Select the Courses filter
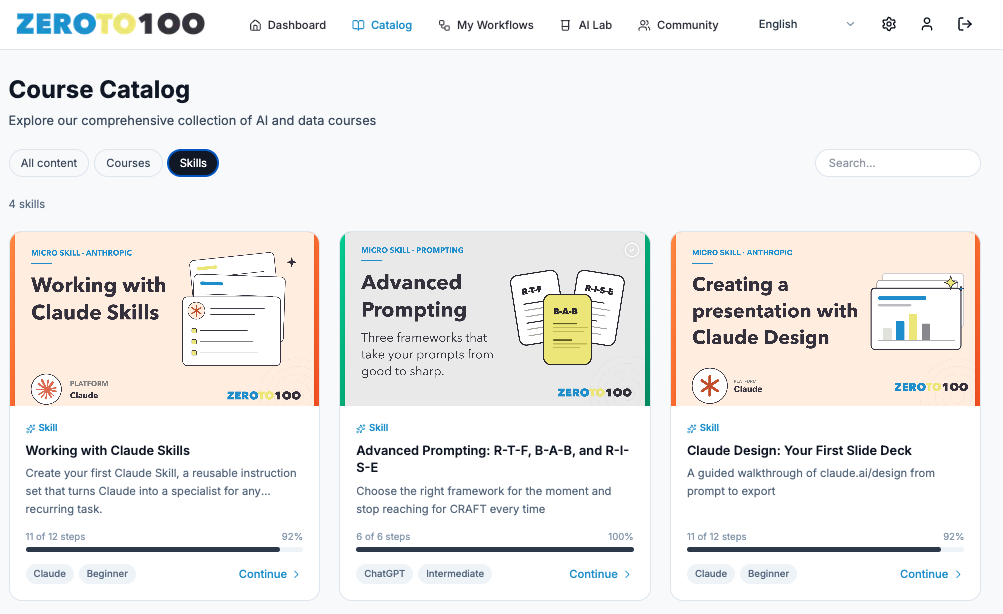This screenshot has width=1003, height=614. coord(128,163)
